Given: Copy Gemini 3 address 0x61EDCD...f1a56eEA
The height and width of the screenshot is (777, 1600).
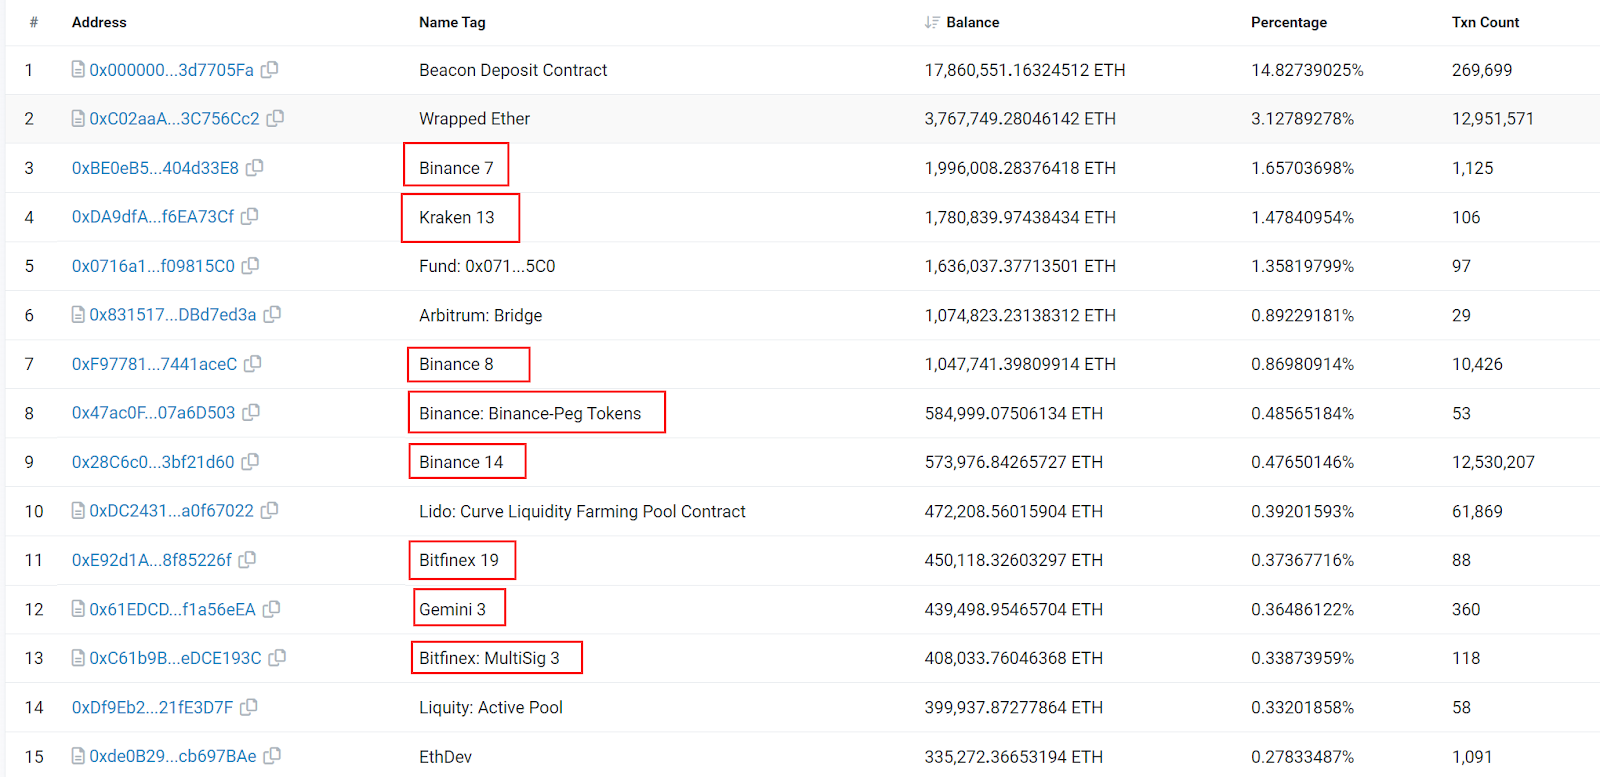Looking at the screenshot, I should point(271,608).
